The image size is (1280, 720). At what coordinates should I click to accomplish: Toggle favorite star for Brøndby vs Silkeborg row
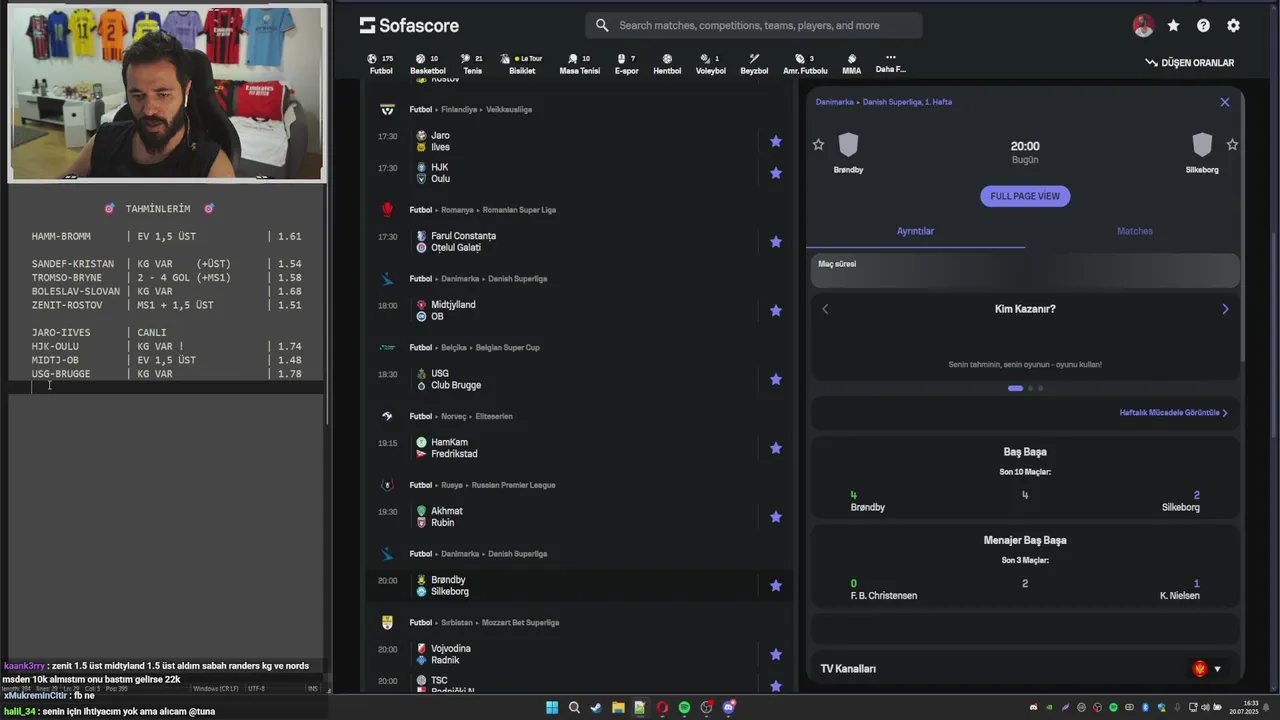click(x=775, y=586)
